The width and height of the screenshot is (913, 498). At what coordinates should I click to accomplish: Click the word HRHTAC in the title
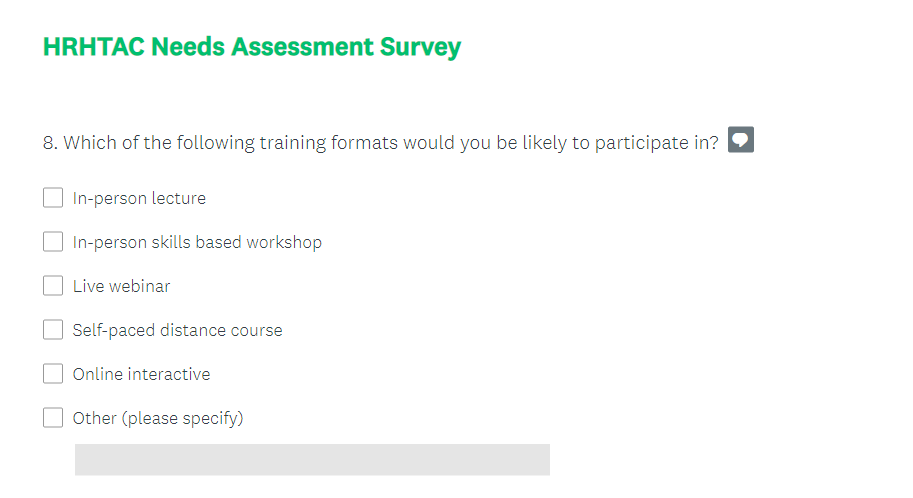94,47
